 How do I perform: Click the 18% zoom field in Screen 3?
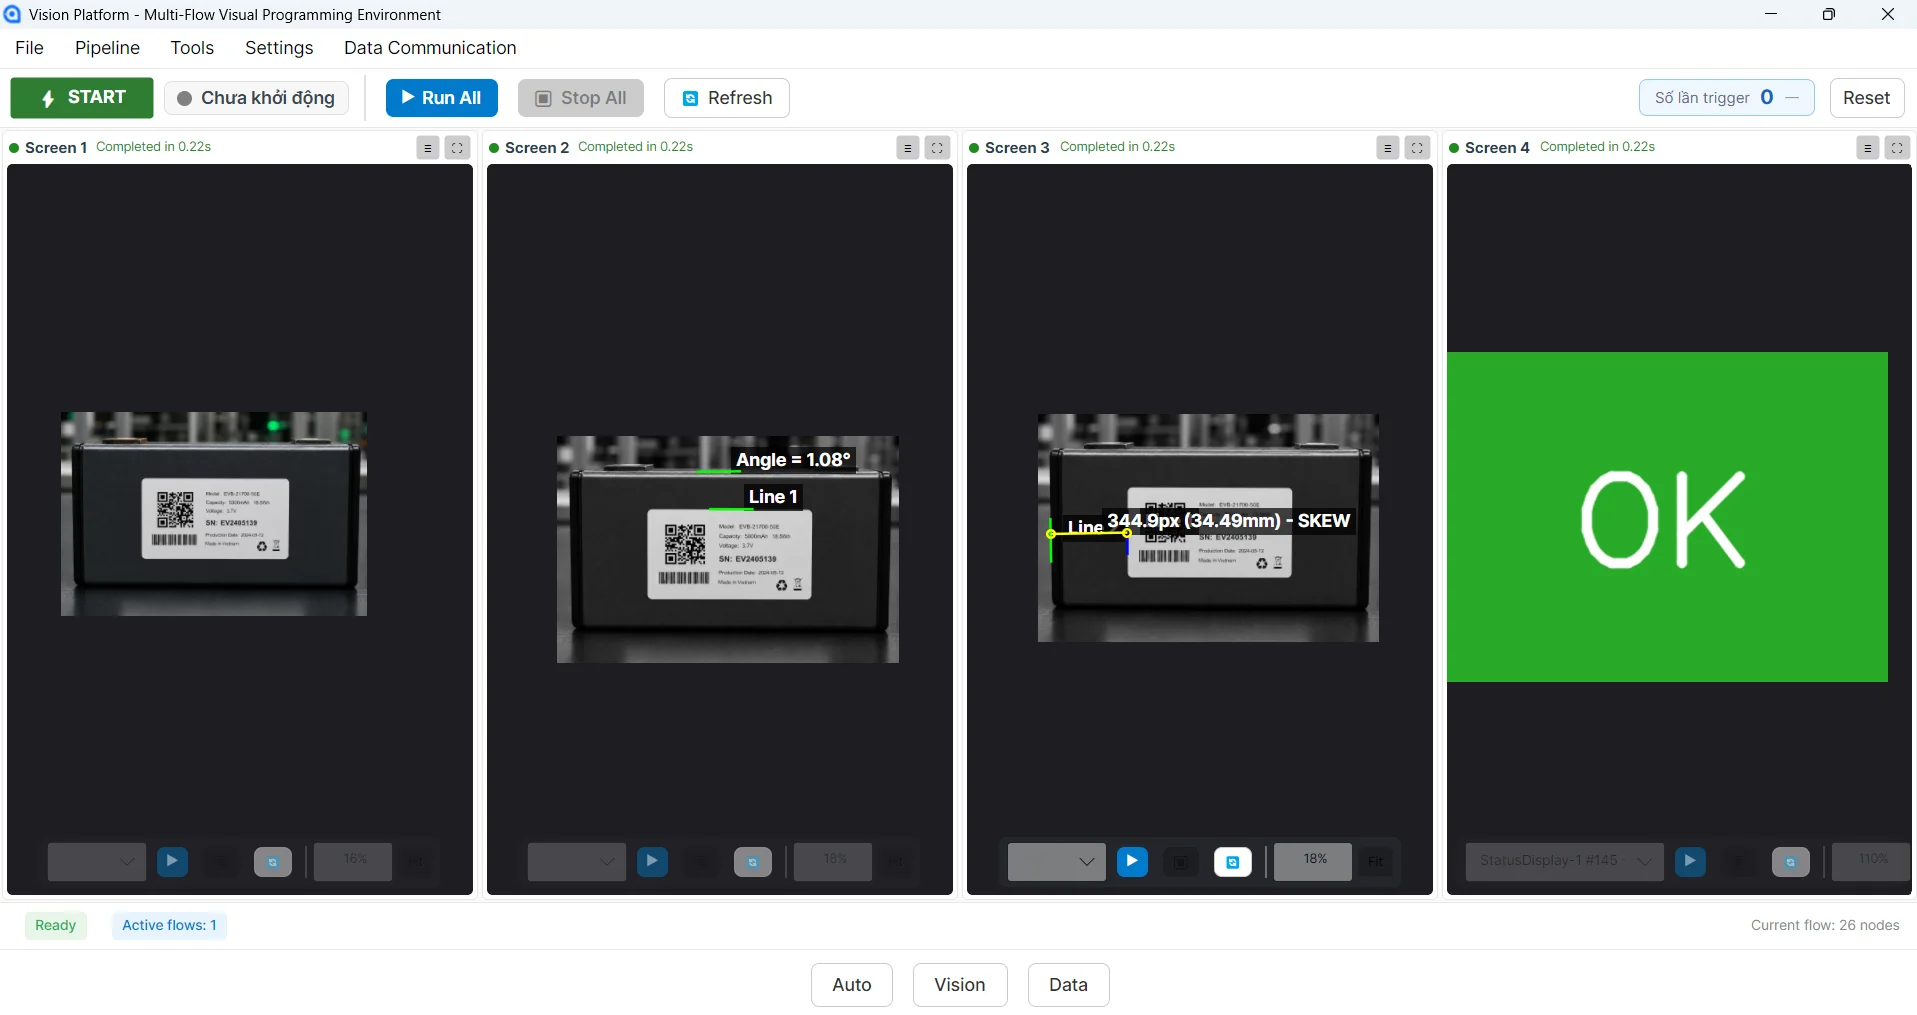coord(1313,861)
